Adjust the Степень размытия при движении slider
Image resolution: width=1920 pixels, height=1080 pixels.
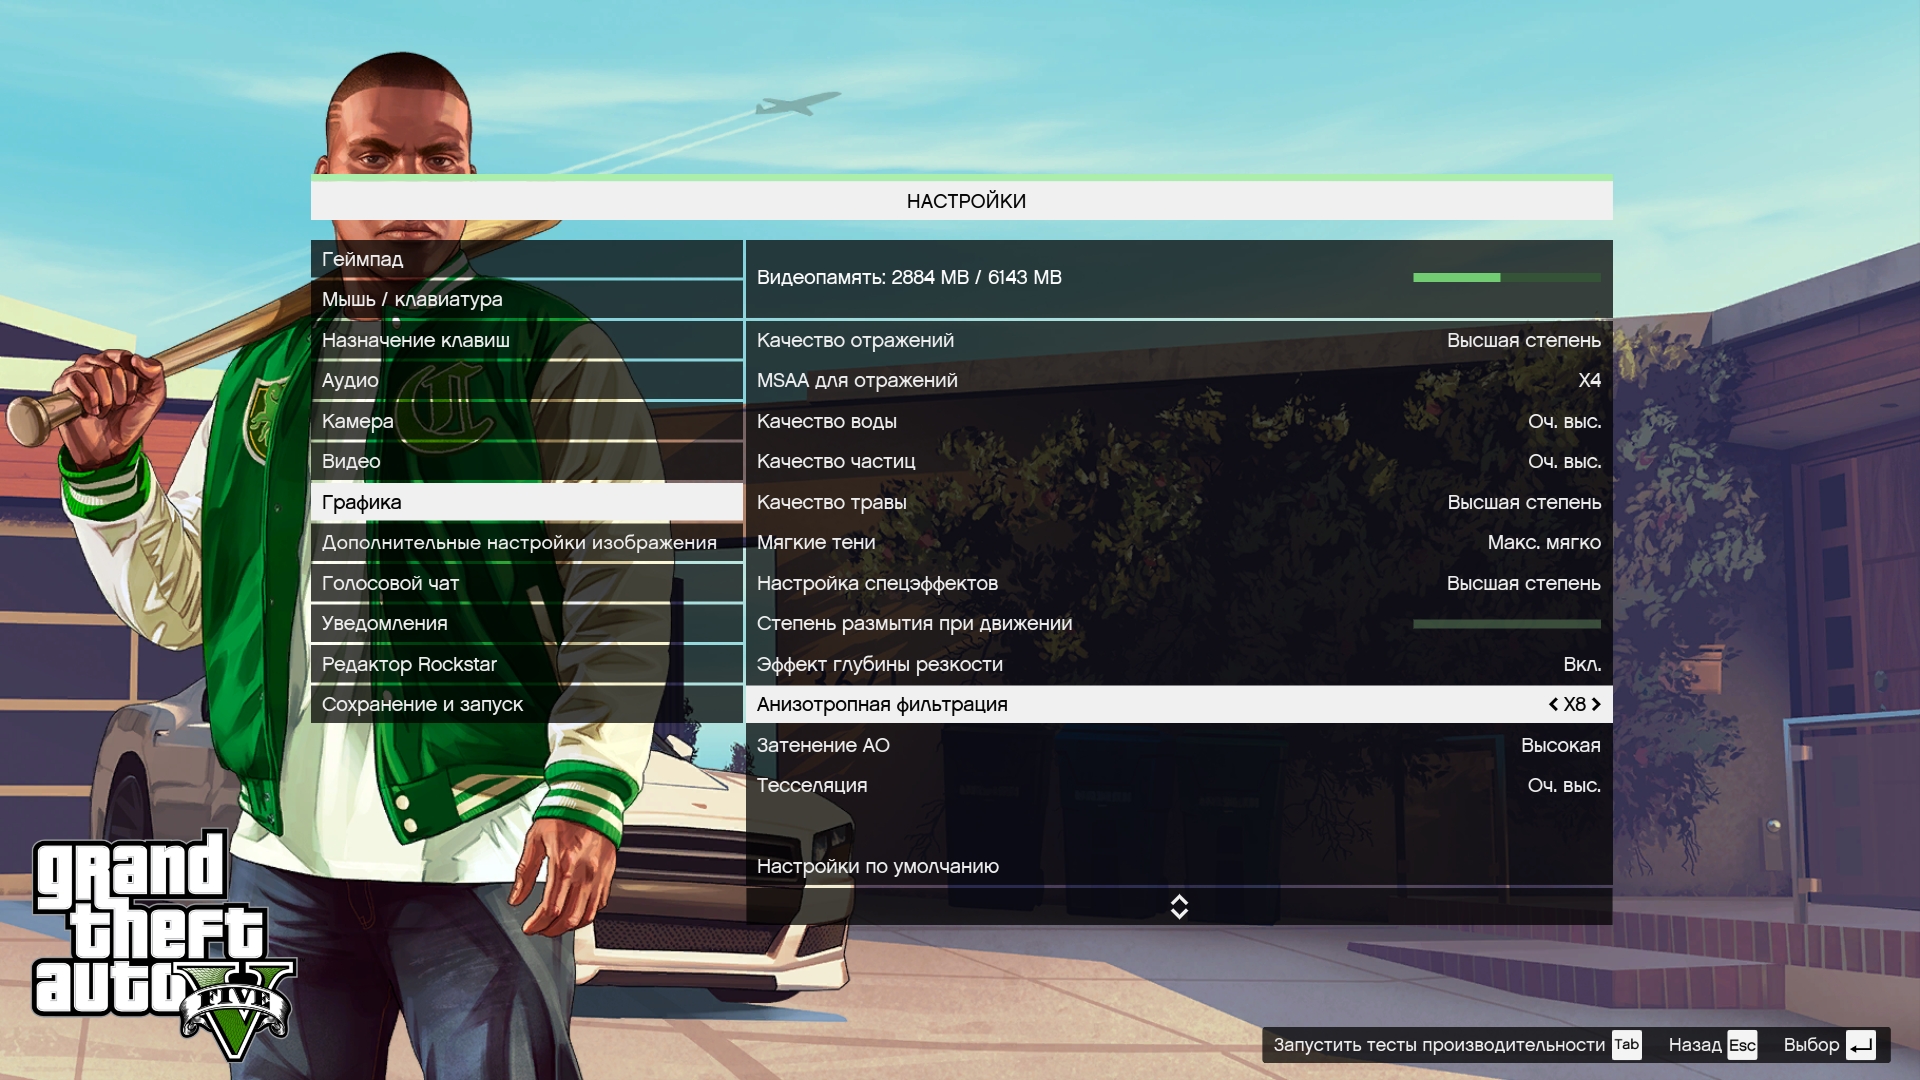pos(1507,624)
